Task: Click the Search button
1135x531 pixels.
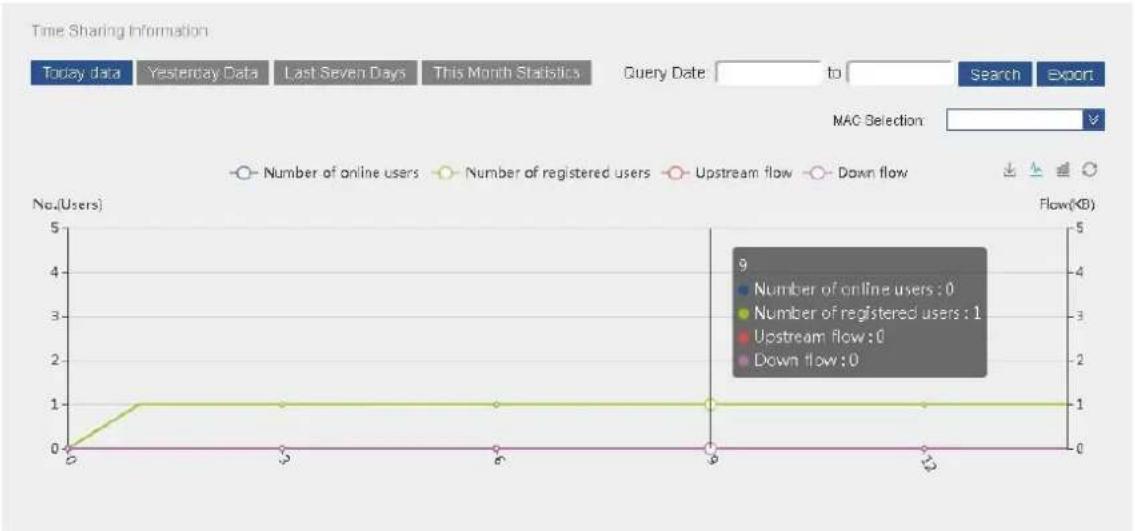Action: point(995,75)
